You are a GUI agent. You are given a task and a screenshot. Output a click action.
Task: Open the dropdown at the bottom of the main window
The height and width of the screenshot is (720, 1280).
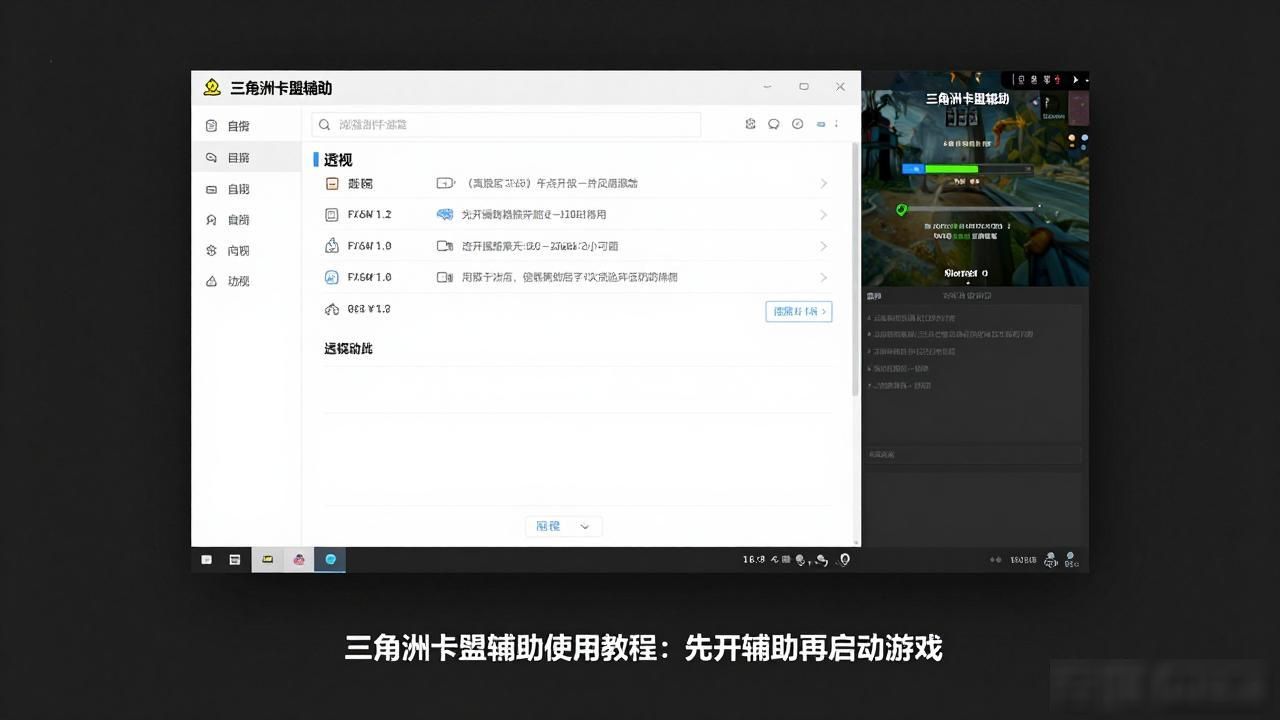click(563, 526)
